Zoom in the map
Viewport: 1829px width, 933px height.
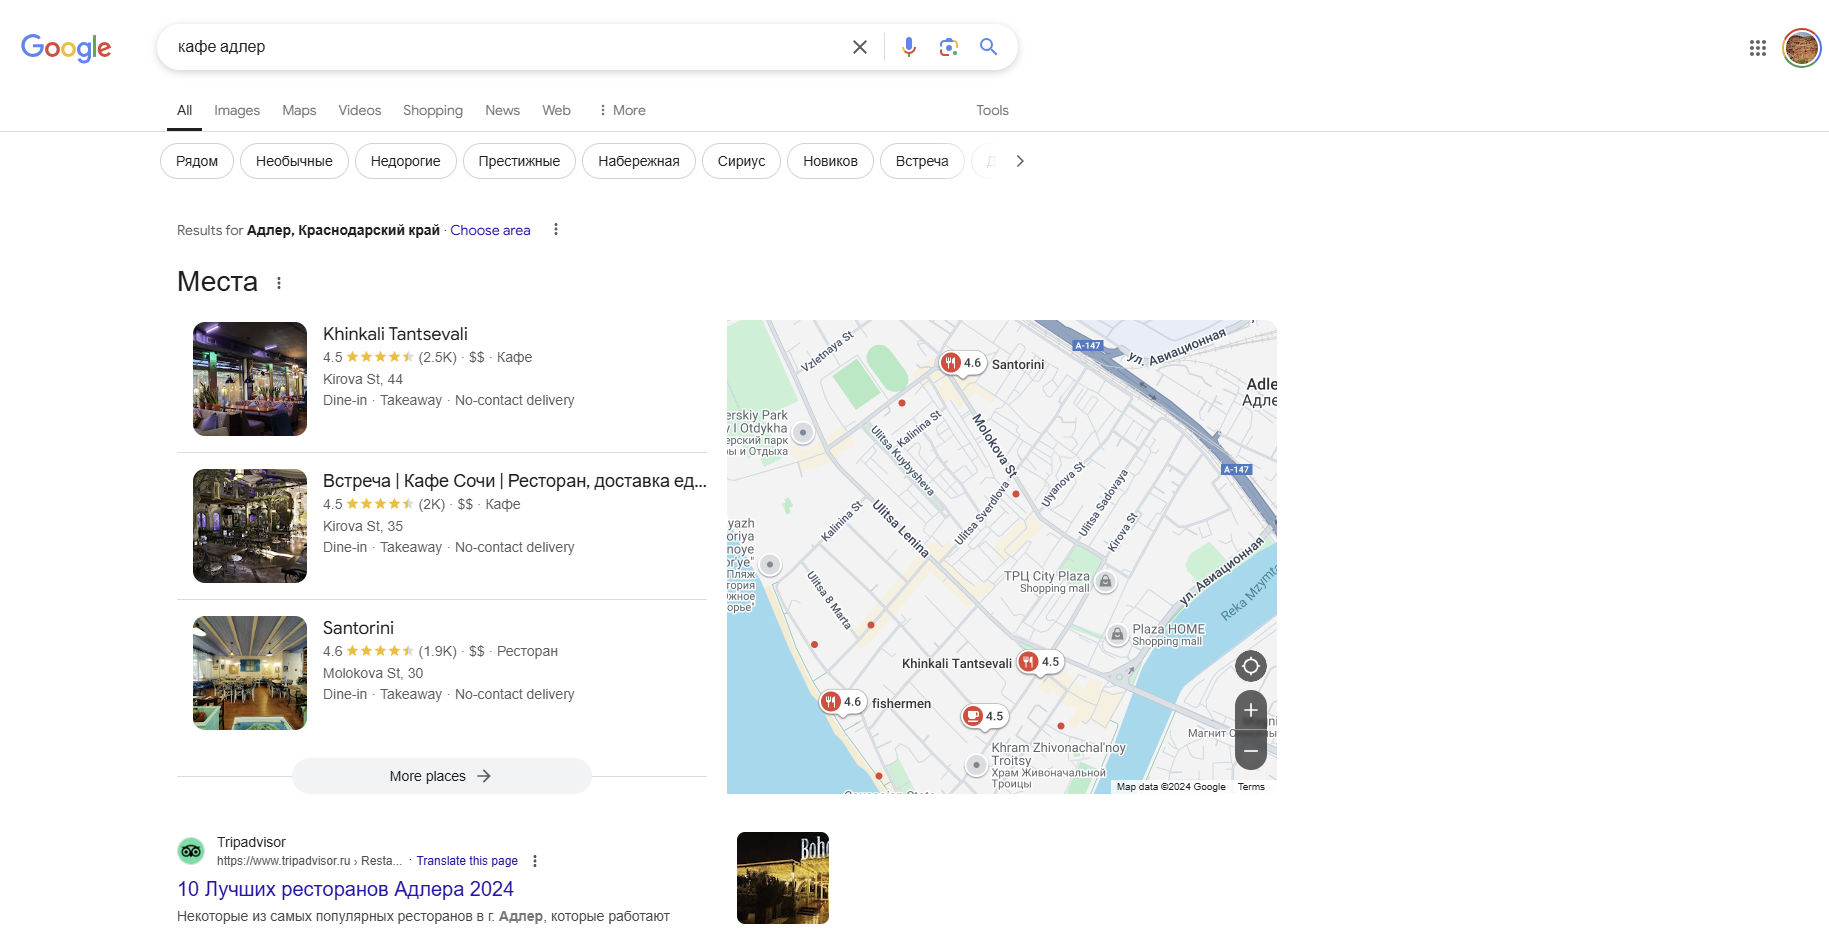[1251, 711]
